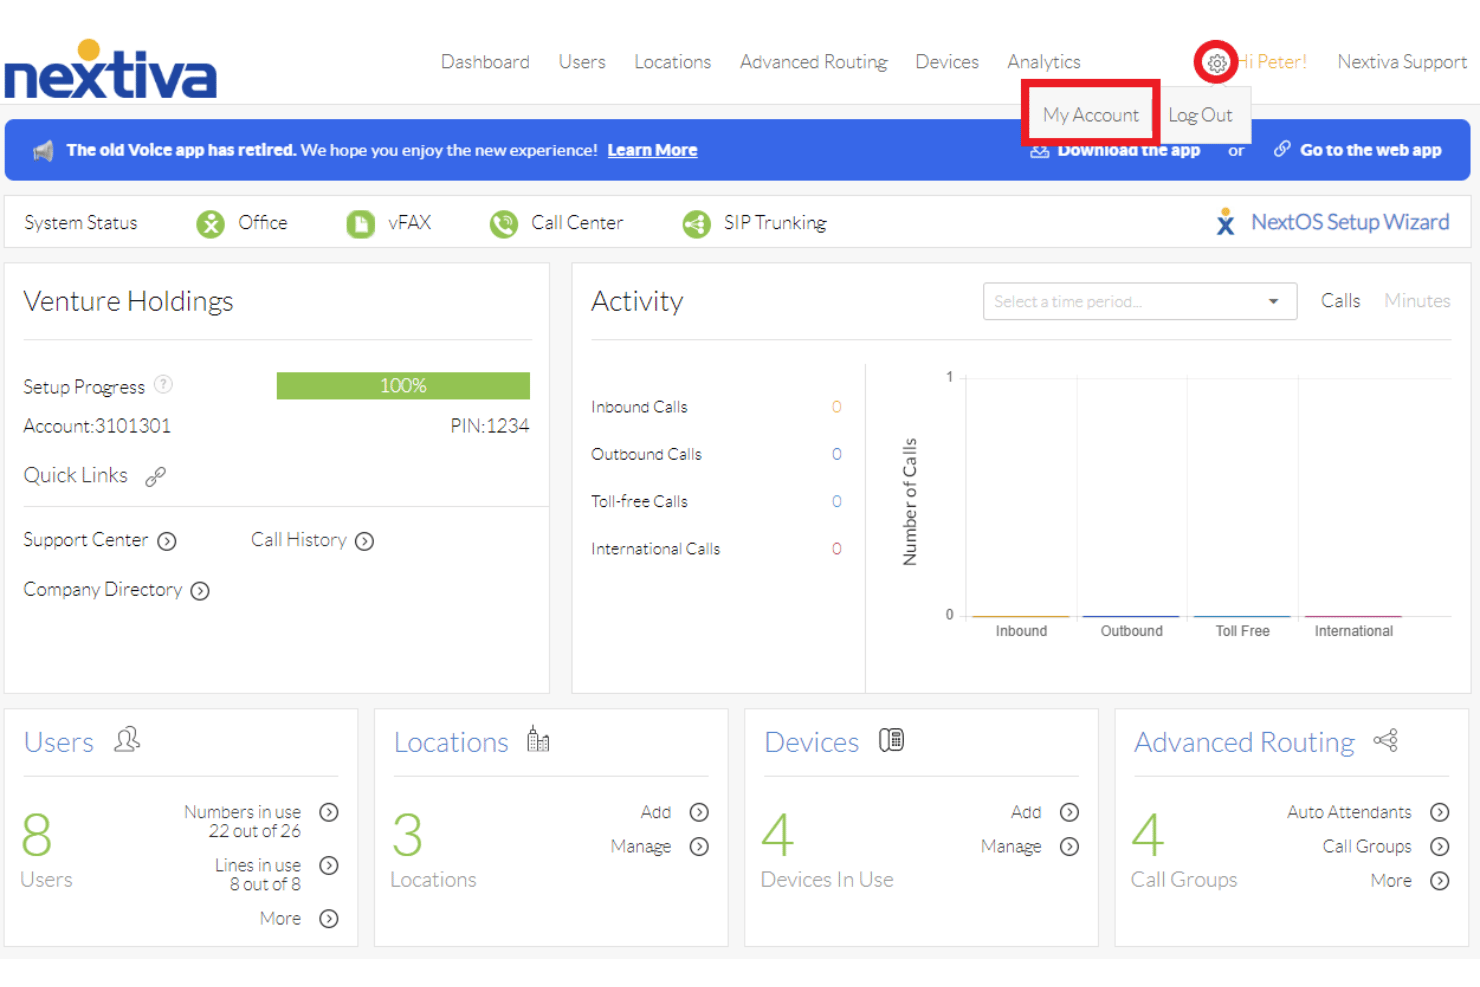Click NextOS Setup Wizard link

[x=1350, y=222]
